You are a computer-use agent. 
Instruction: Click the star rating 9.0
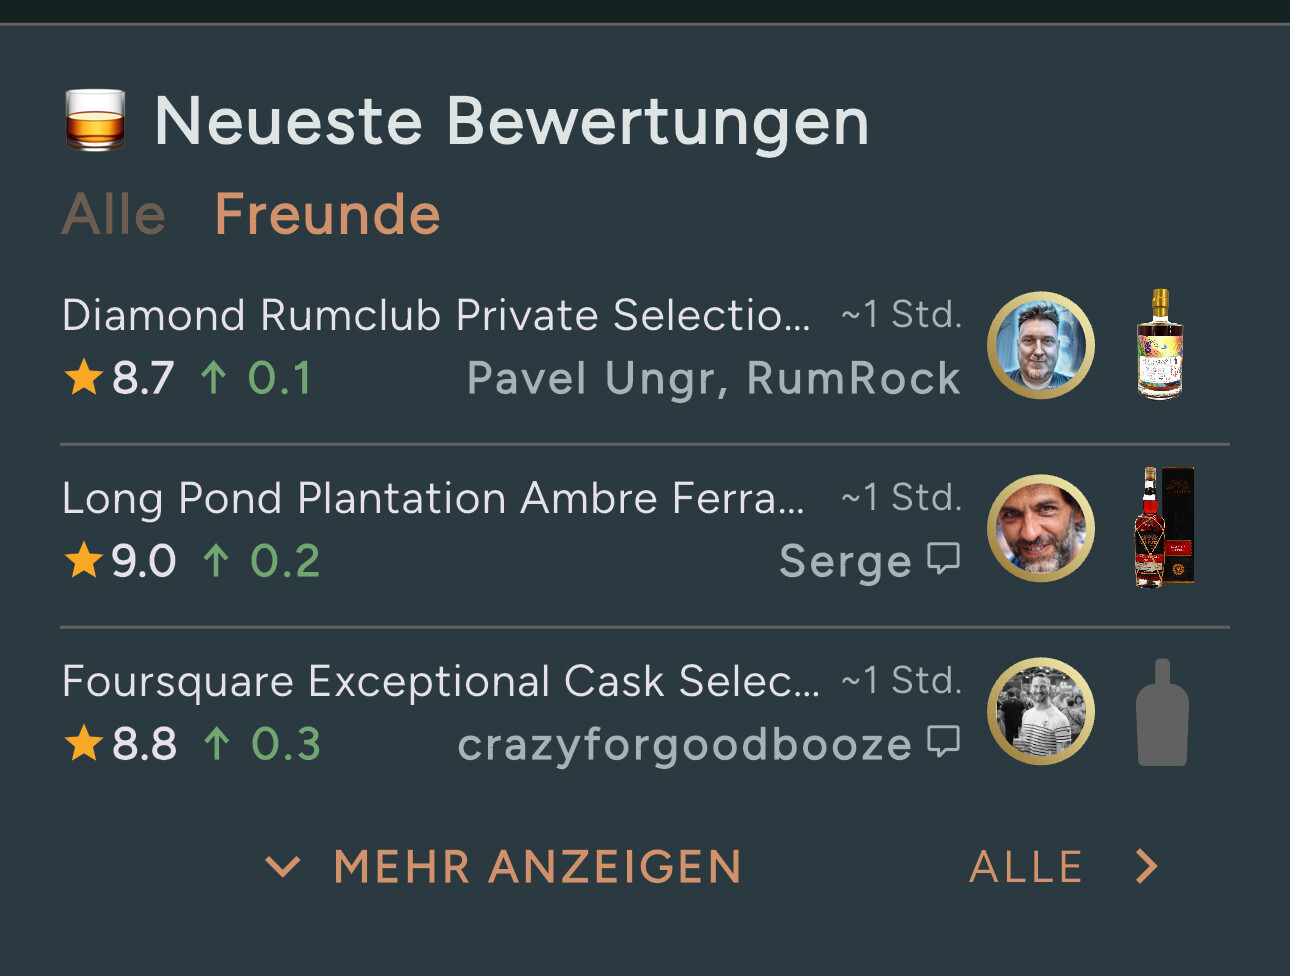(x=120, y=561)
